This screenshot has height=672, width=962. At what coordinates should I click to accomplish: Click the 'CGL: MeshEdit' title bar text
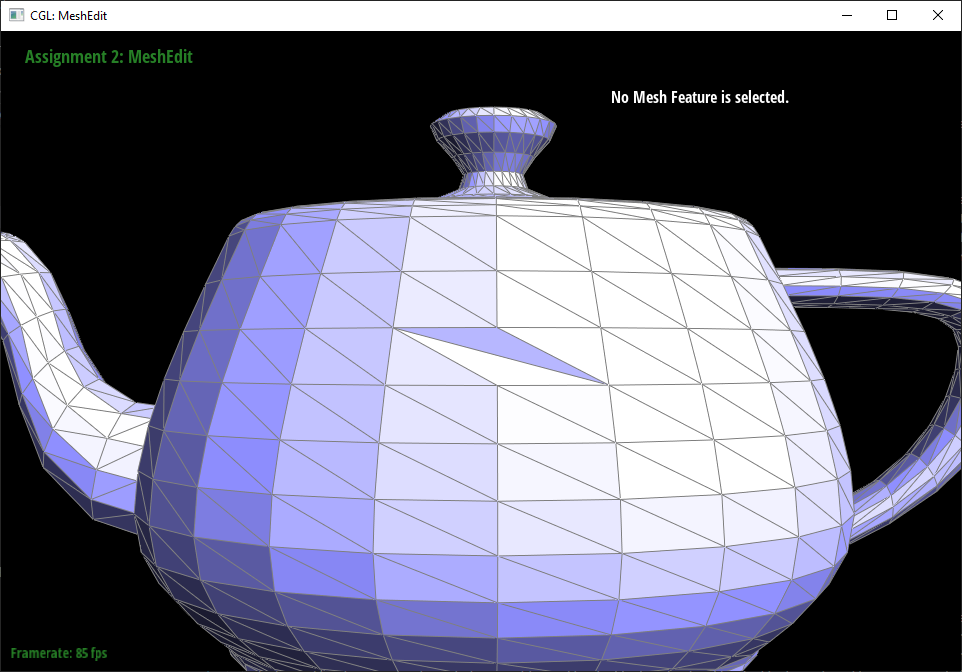pyautogui.click(x=69, y=16)
